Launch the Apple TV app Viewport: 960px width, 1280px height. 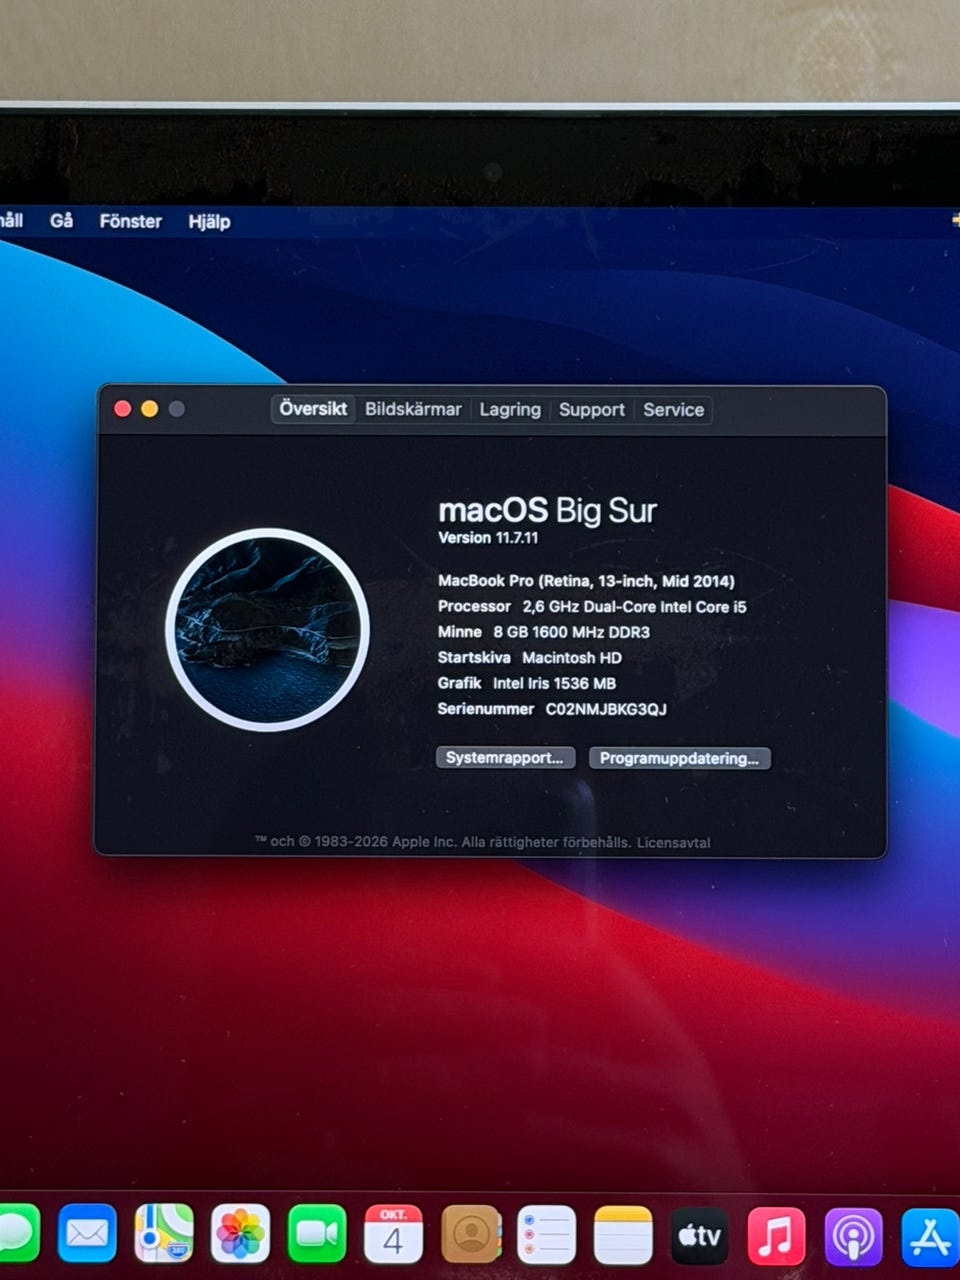(x=700, y=1234)
